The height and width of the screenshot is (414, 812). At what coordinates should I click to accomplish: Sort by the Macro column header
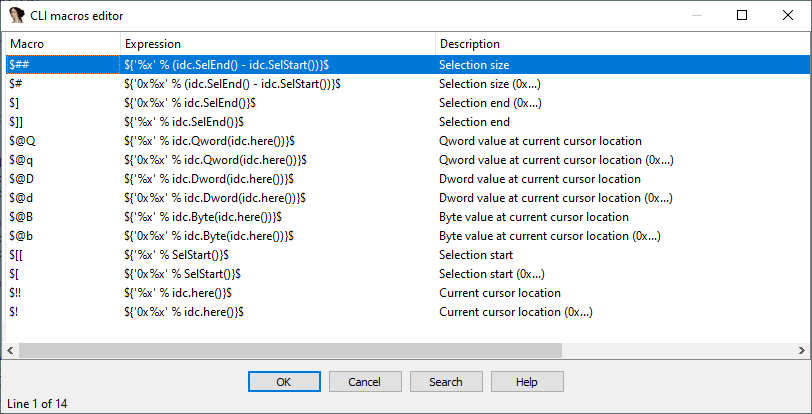(63, 44)
